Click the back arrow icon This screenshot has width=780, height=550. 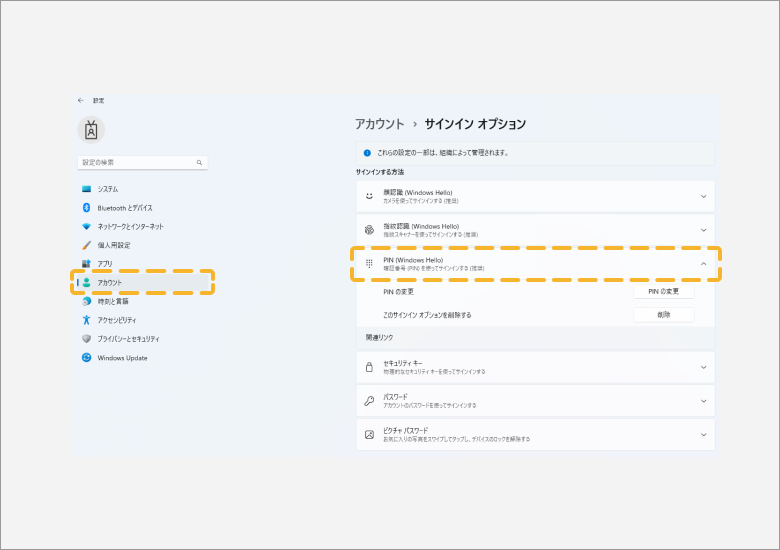point(81,100)
